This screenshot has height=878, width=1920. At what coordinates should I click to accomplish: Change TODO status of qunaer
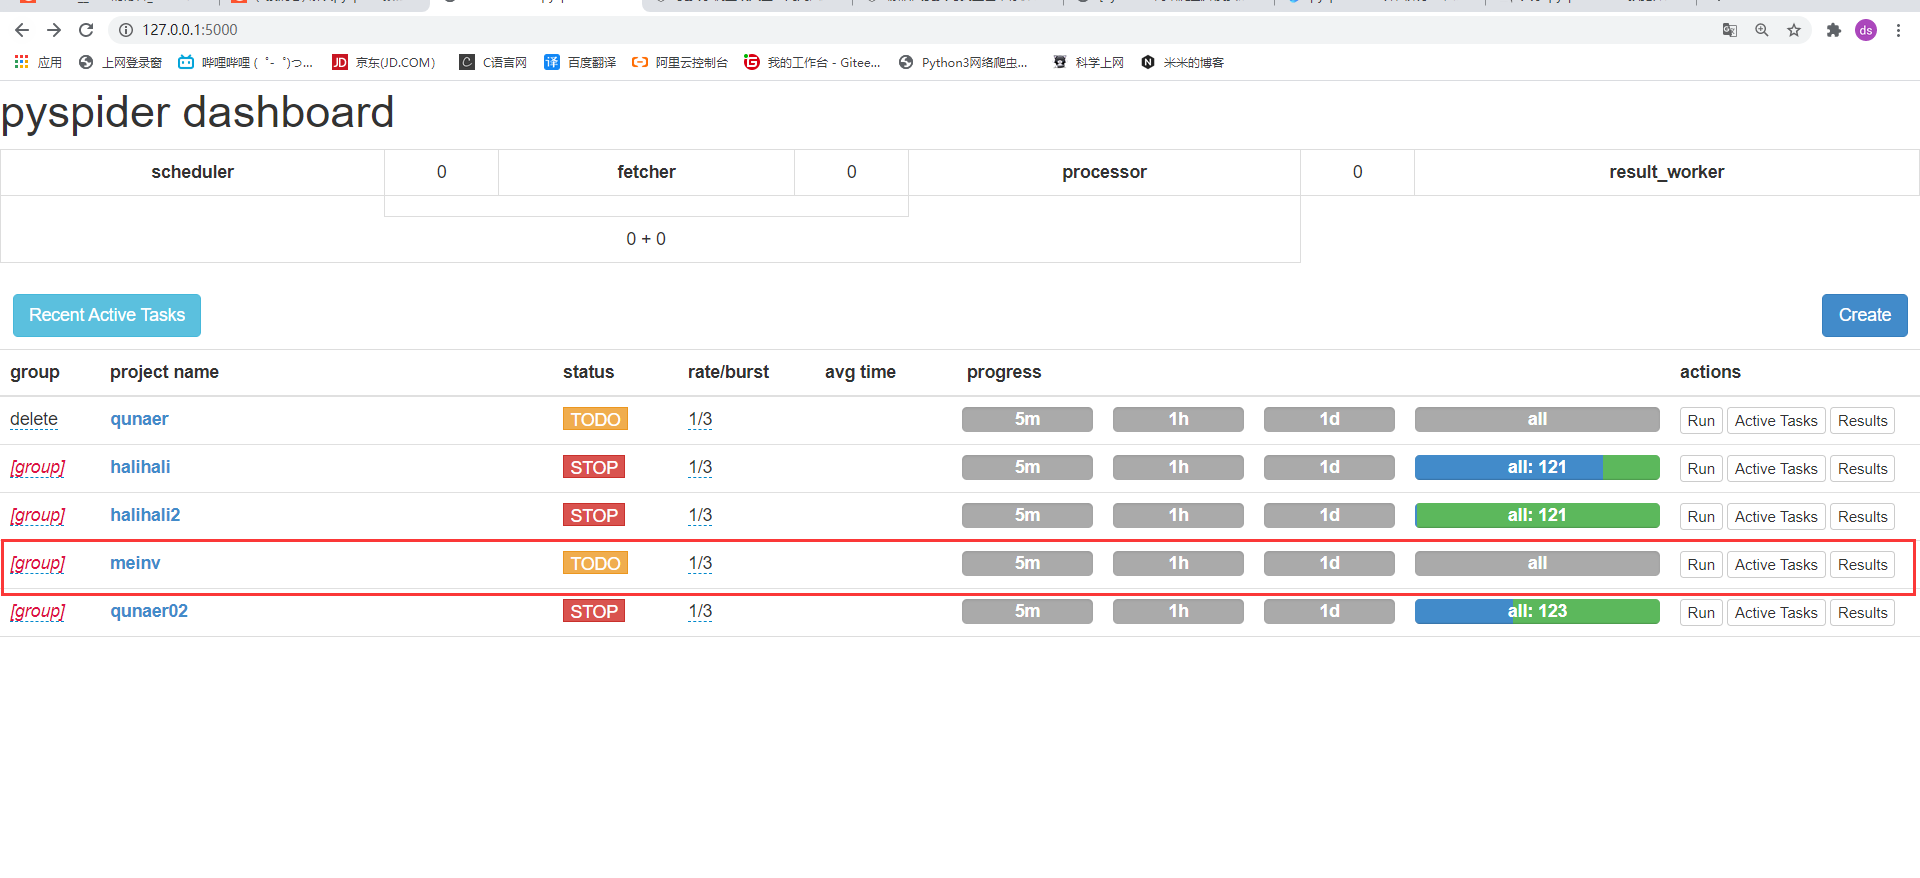595,419
